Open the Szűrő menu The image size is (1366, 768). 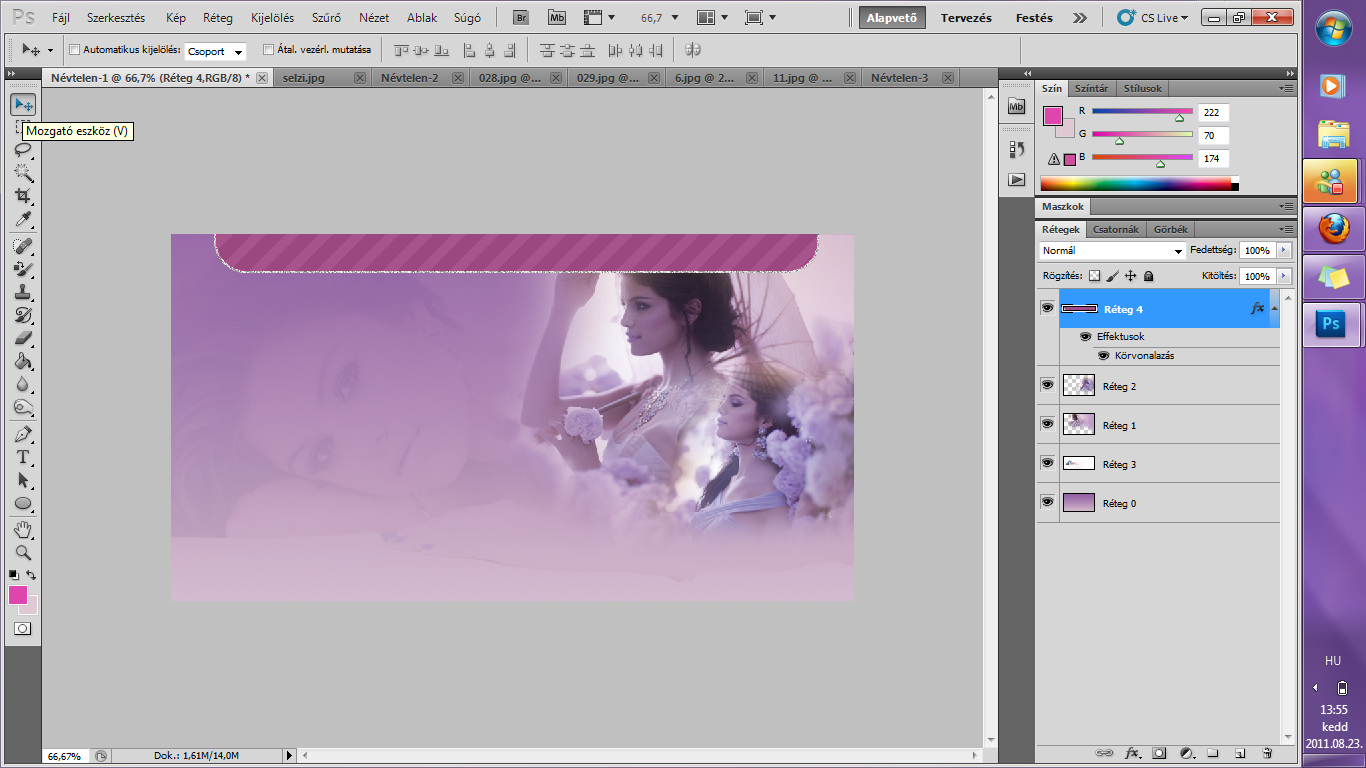pos(325,18)
